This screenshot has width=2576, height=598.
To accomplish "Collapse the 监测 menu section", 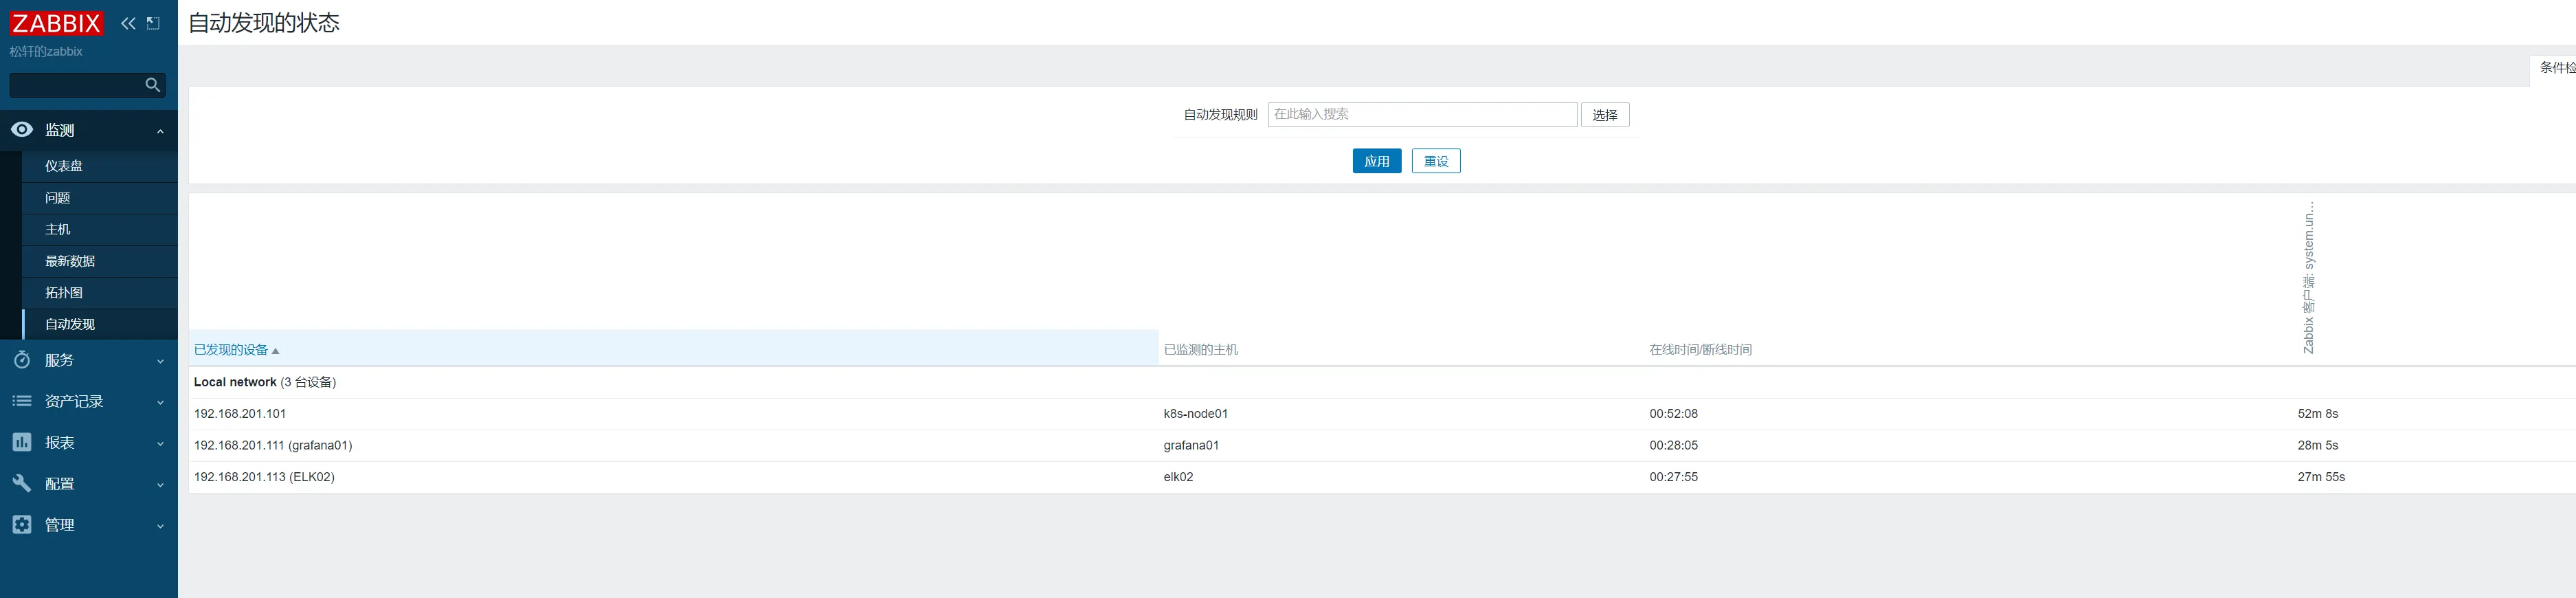I will pyautogui.click(x=160, y=131).
